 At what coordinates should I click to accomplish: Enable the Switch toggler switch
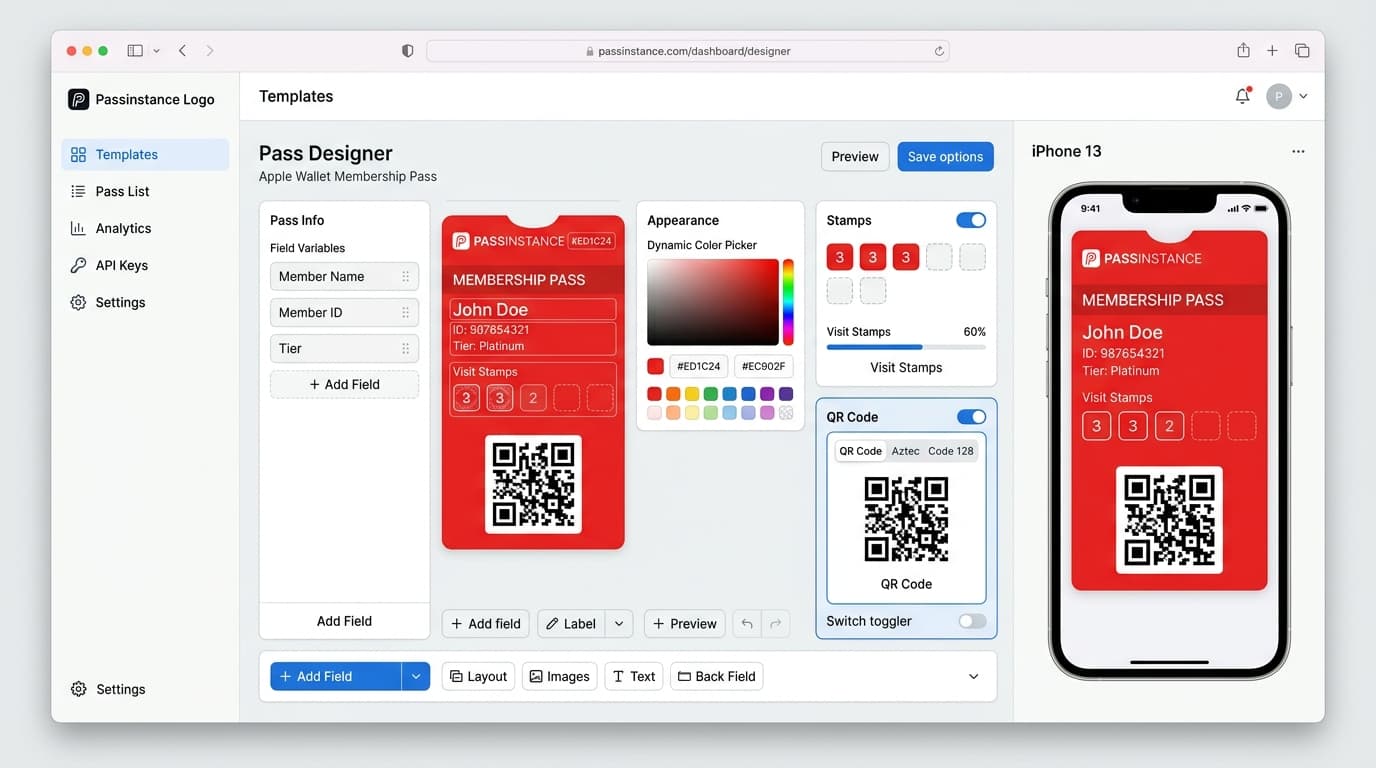972,621
